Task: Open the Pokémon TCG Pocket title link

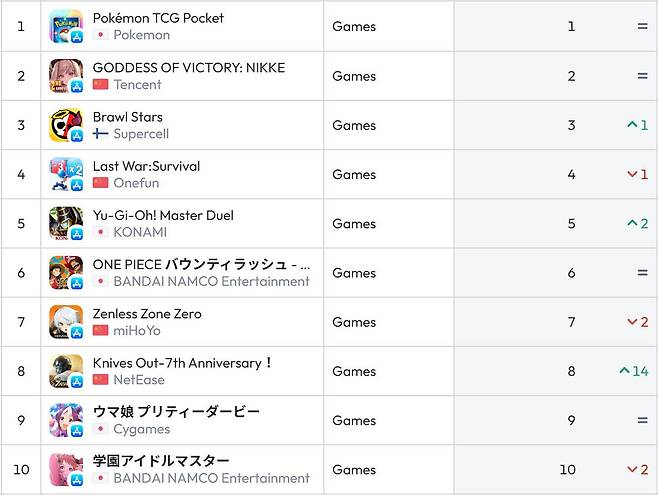Action: click(x=158, y=18)
